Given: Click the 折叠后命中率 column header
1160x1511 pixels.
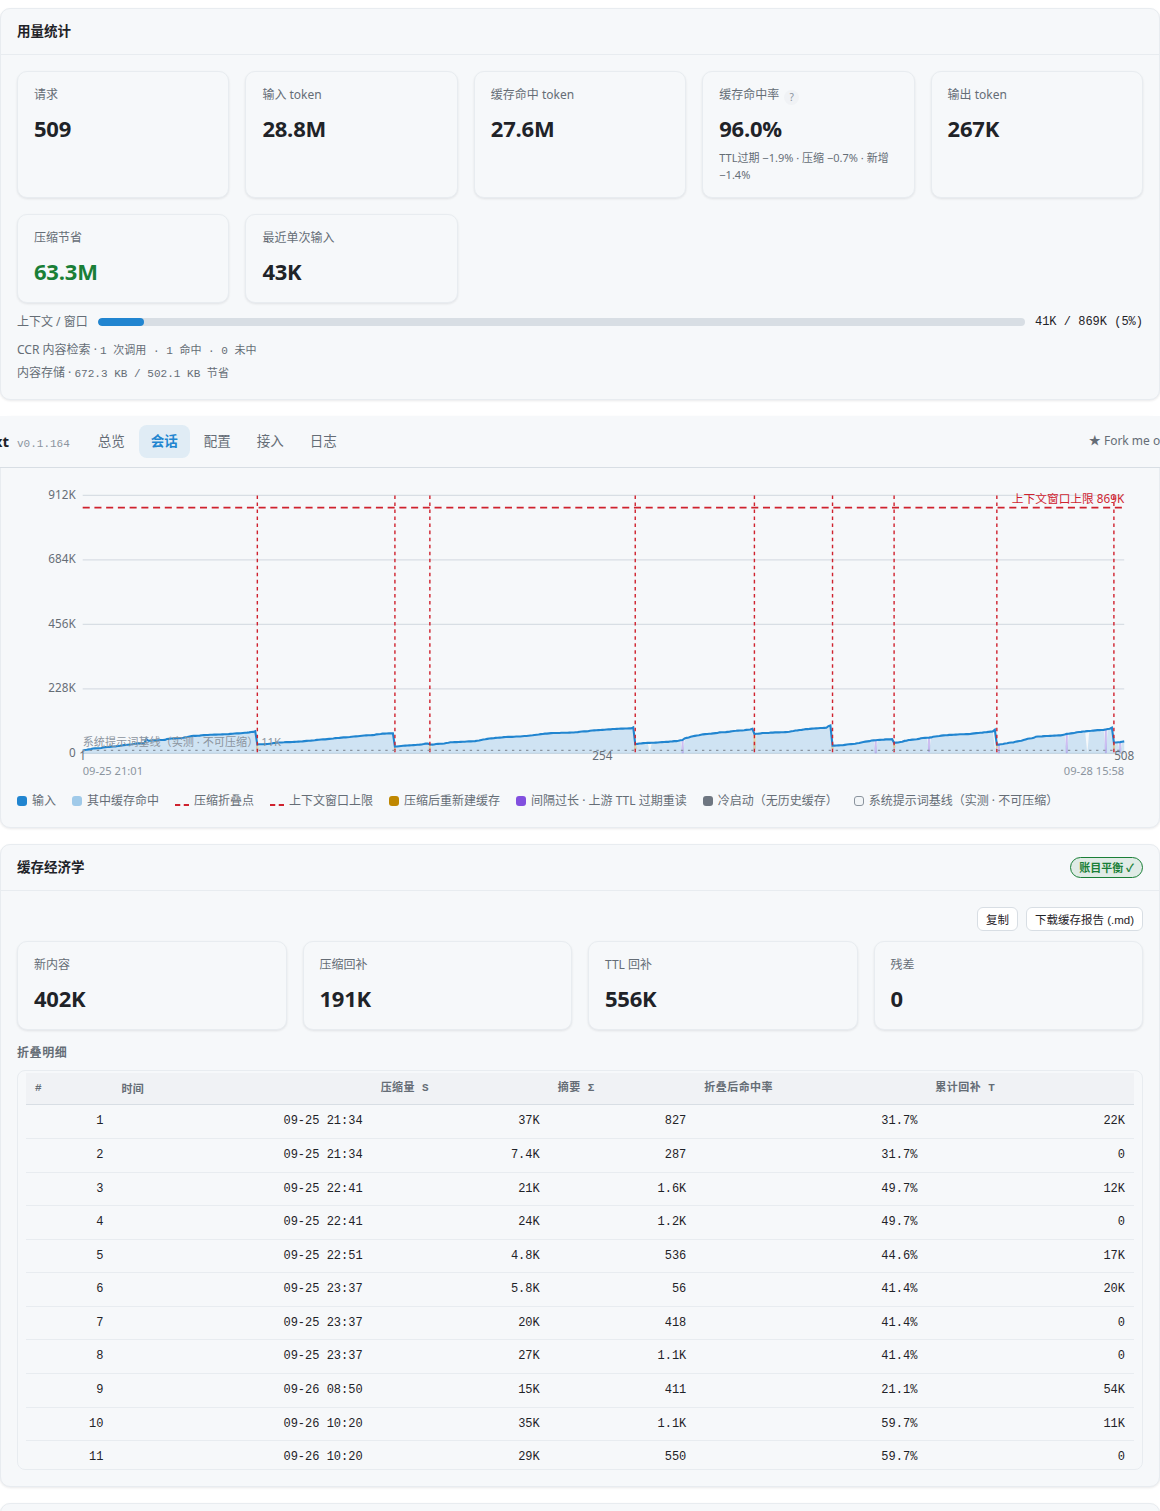Looking at the screenshot, I should pyautogui.click(x=738, y=1087).
